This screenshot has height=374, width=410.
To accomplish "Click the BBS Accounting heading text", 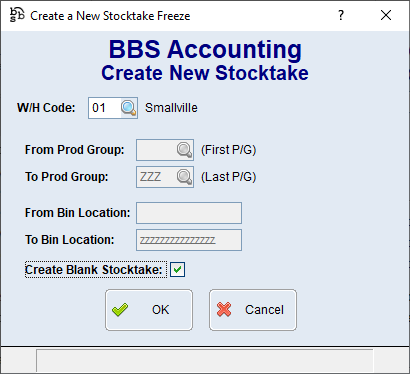I will pos(205,49).
